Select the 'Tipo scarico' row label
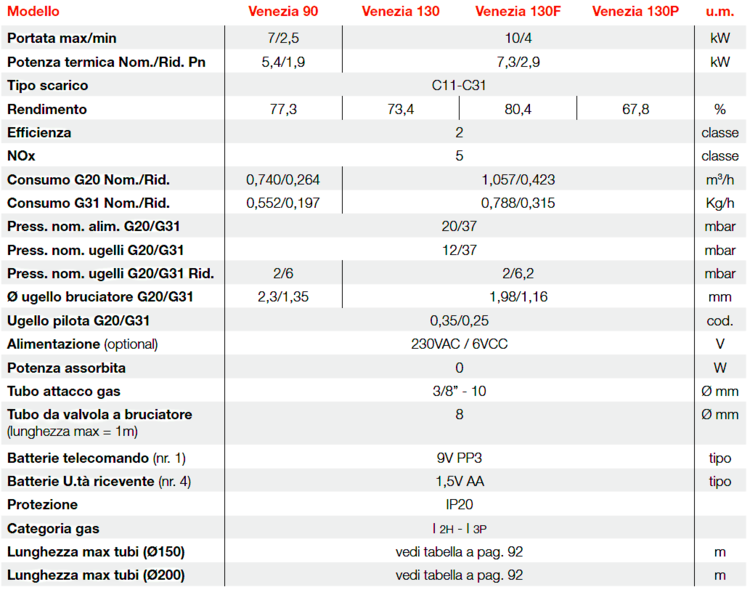Image resolution: width=750 pixels, height=595 pixels. (47, 86)
